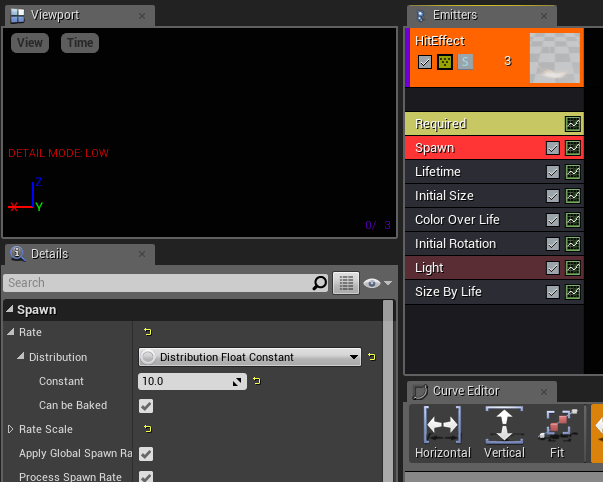Screen dimensions: 603x482
Task: Open curve graph for Size By Life
Action: (573, 292)
